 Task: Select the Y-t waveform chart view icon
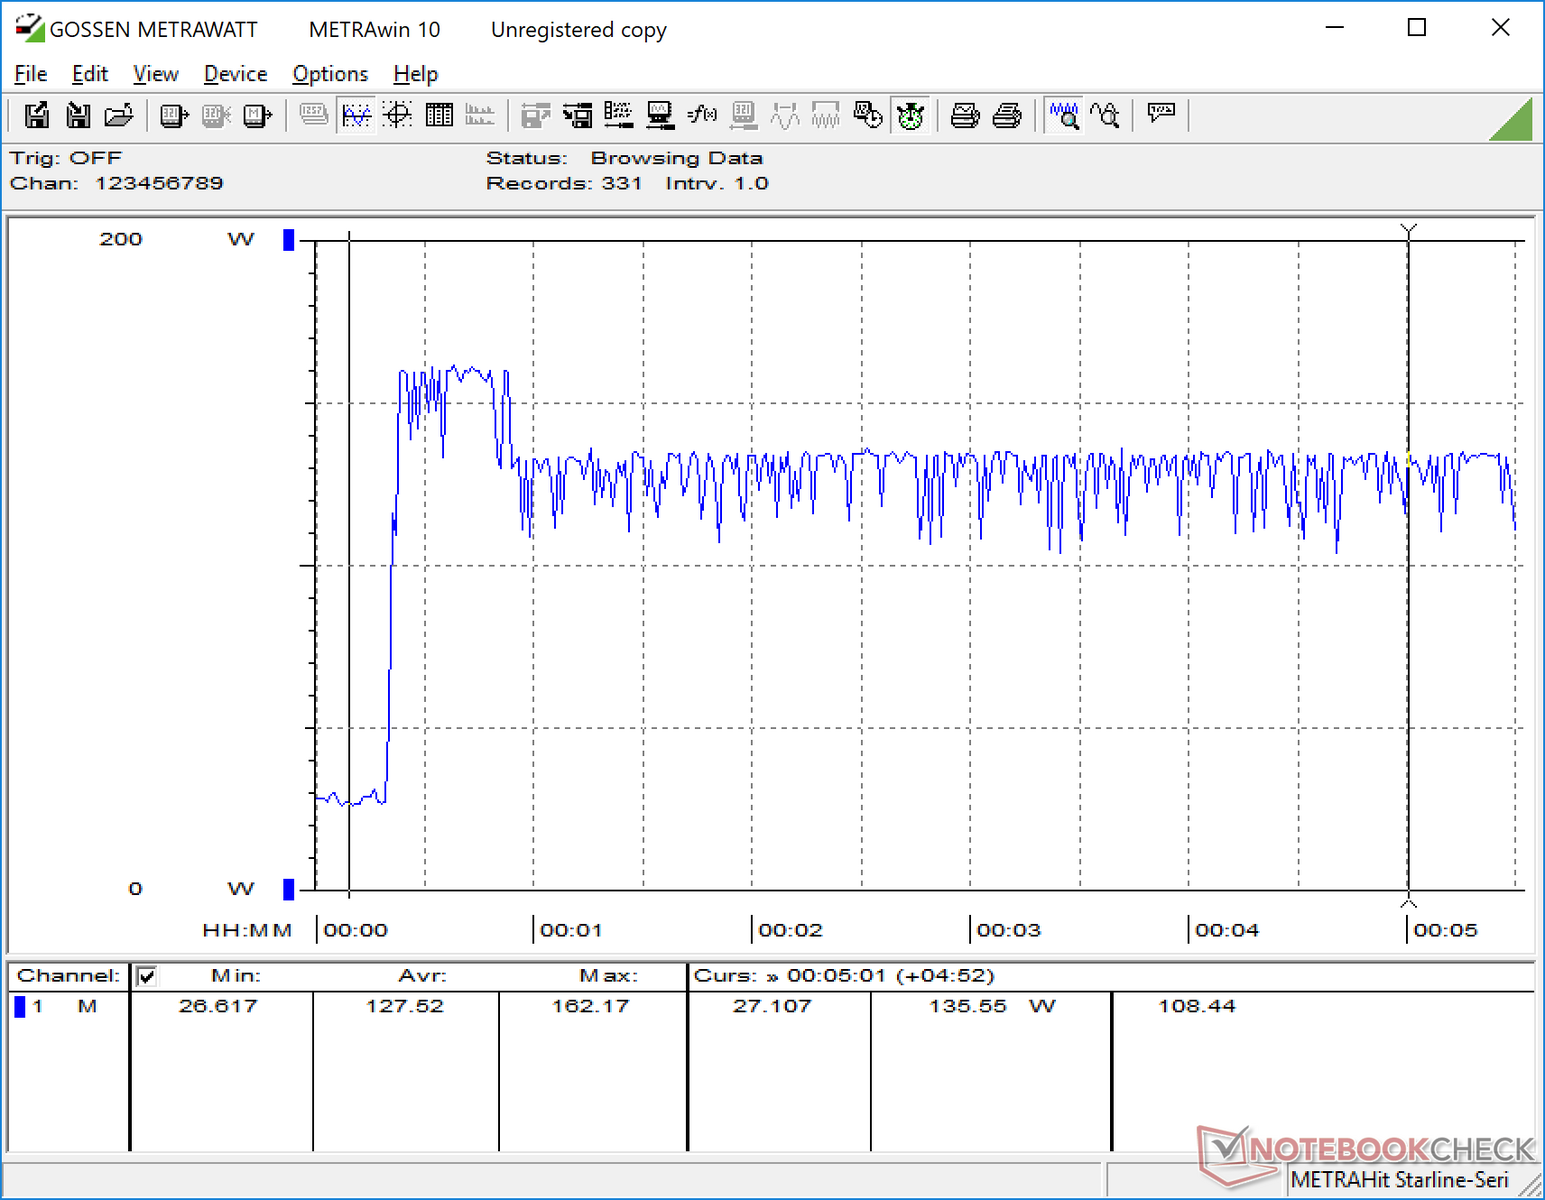coord(356,116)
